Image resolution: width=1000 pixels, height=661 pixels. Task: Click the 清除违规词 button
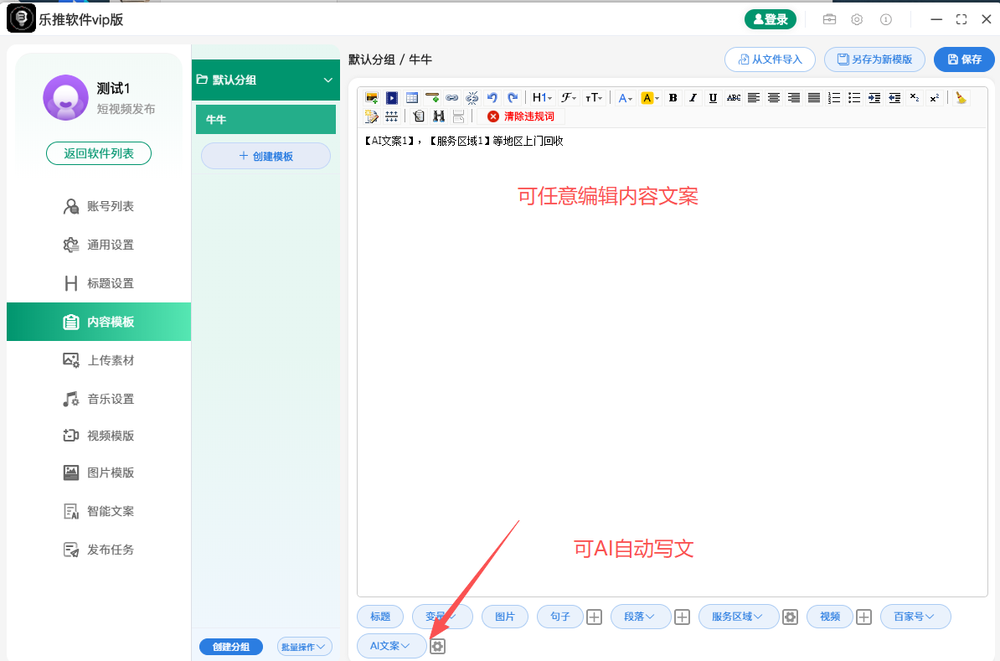coord(524,115)
